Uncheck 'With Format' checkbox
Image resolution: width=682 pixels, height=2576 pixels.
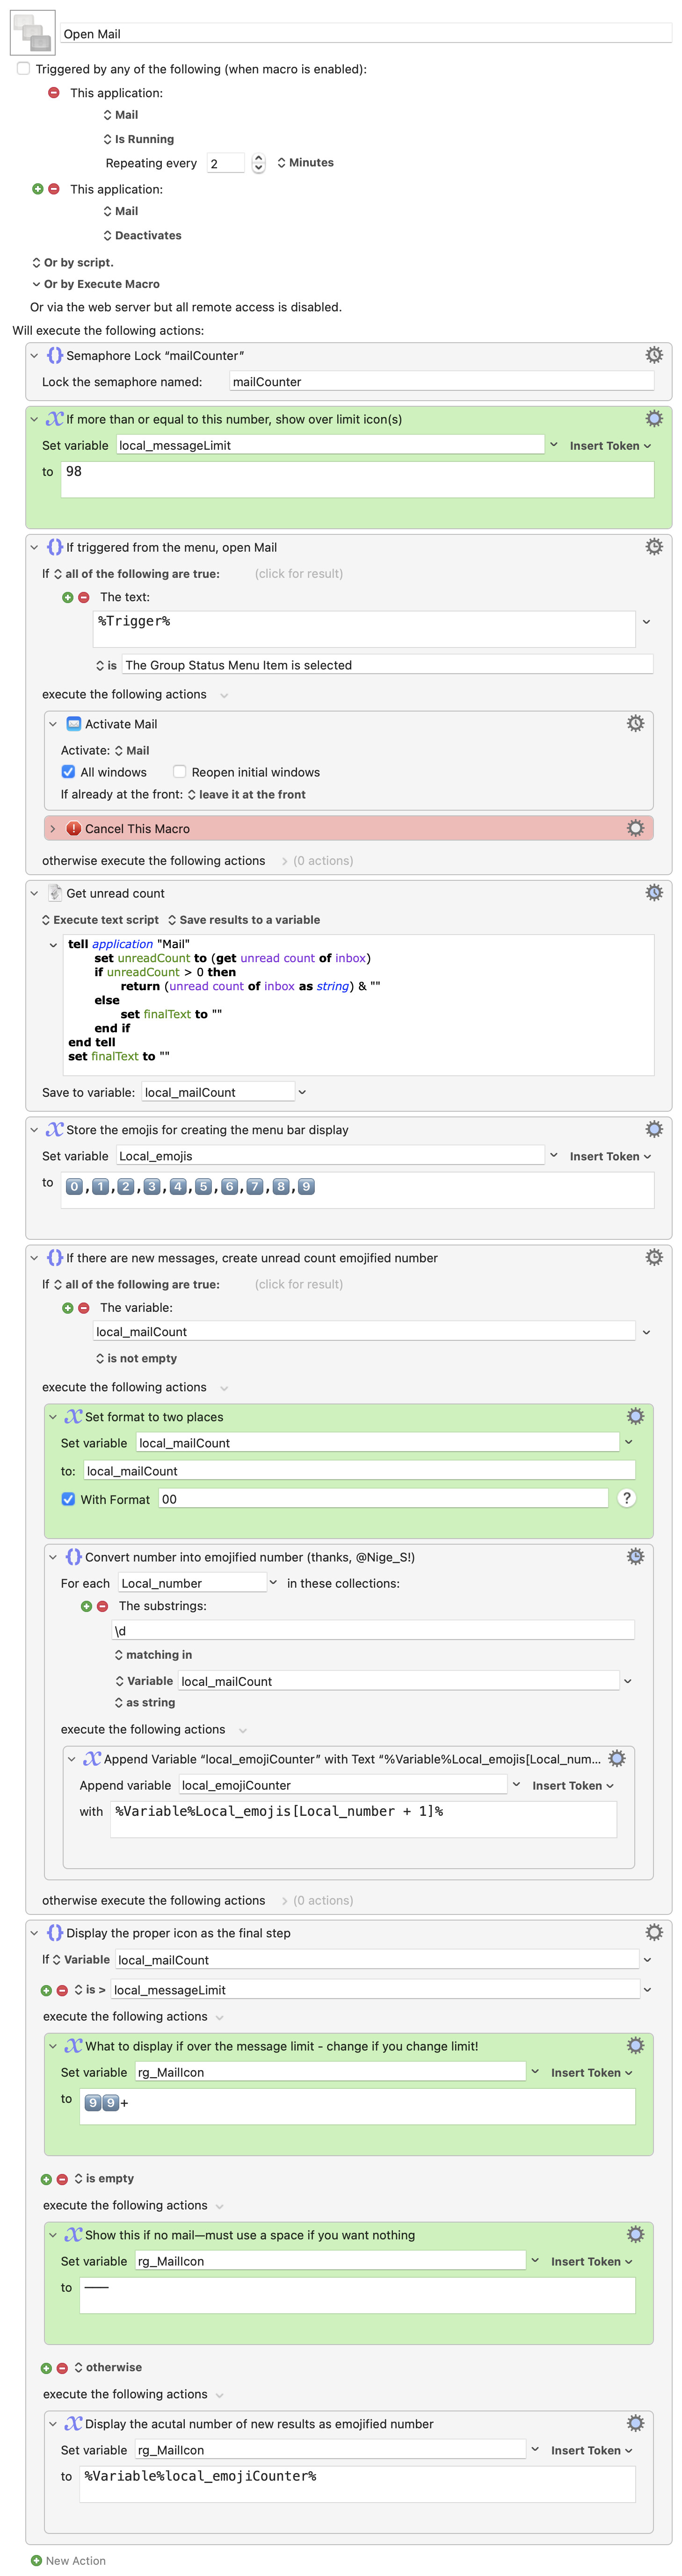[68, 1499]
